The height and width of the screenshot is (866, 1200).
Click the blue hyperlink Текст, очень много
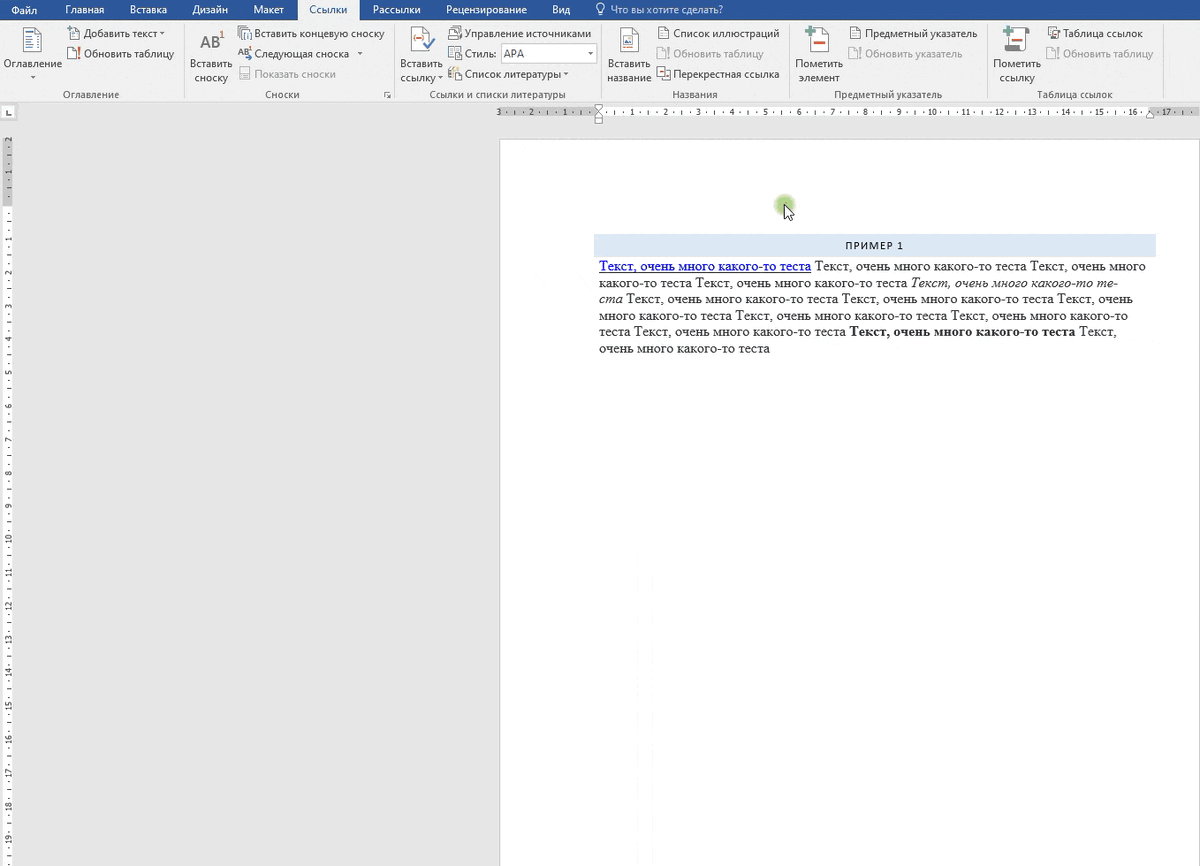[705, 266]
